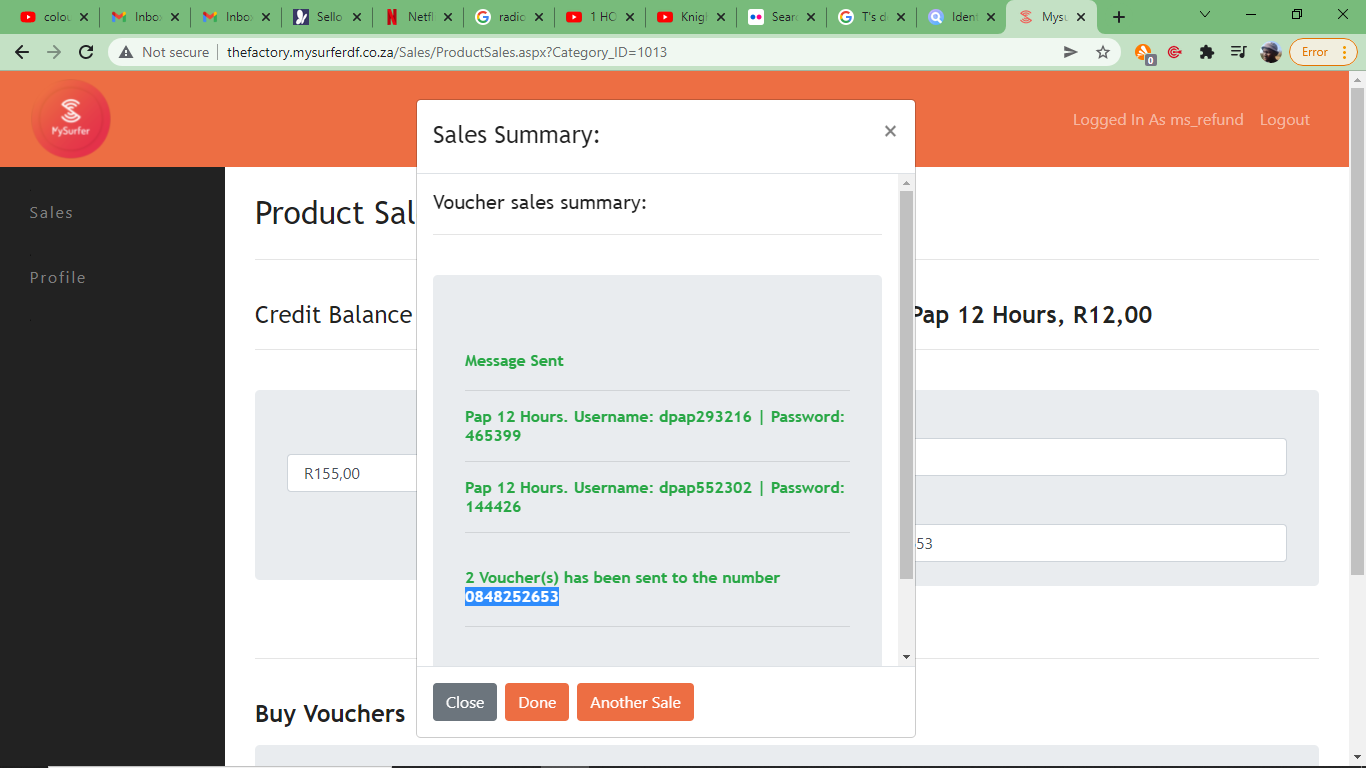The height and width of the screenshot is (768, 1366).
Task: Click the share page arrow icon
Action: pyautogui.click(x=1070, y=52)
